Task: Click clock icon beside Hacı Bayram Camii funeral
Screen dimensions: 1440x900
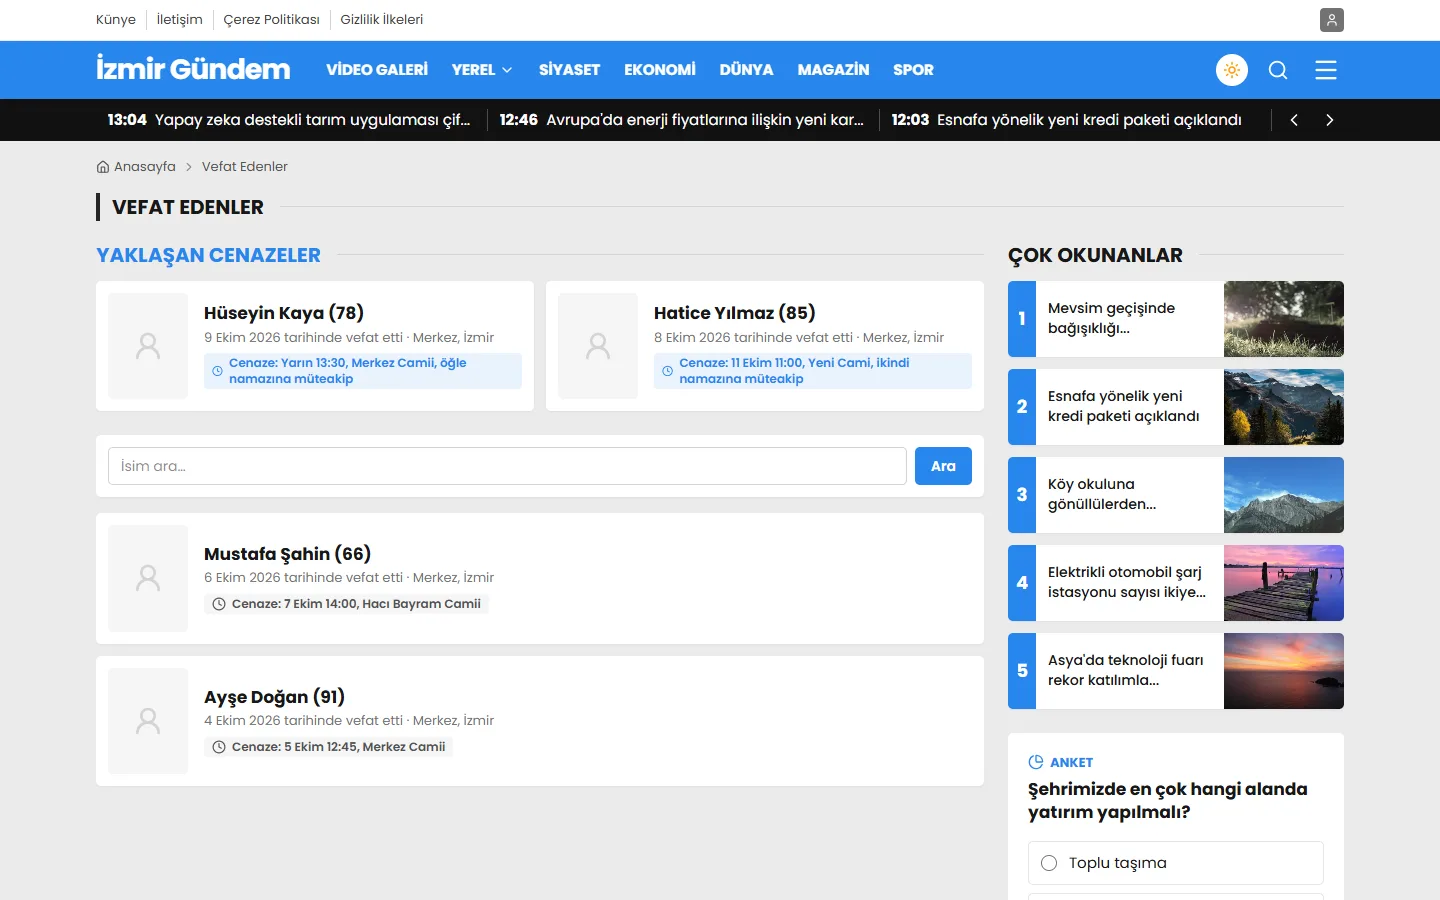Action: 219,604
